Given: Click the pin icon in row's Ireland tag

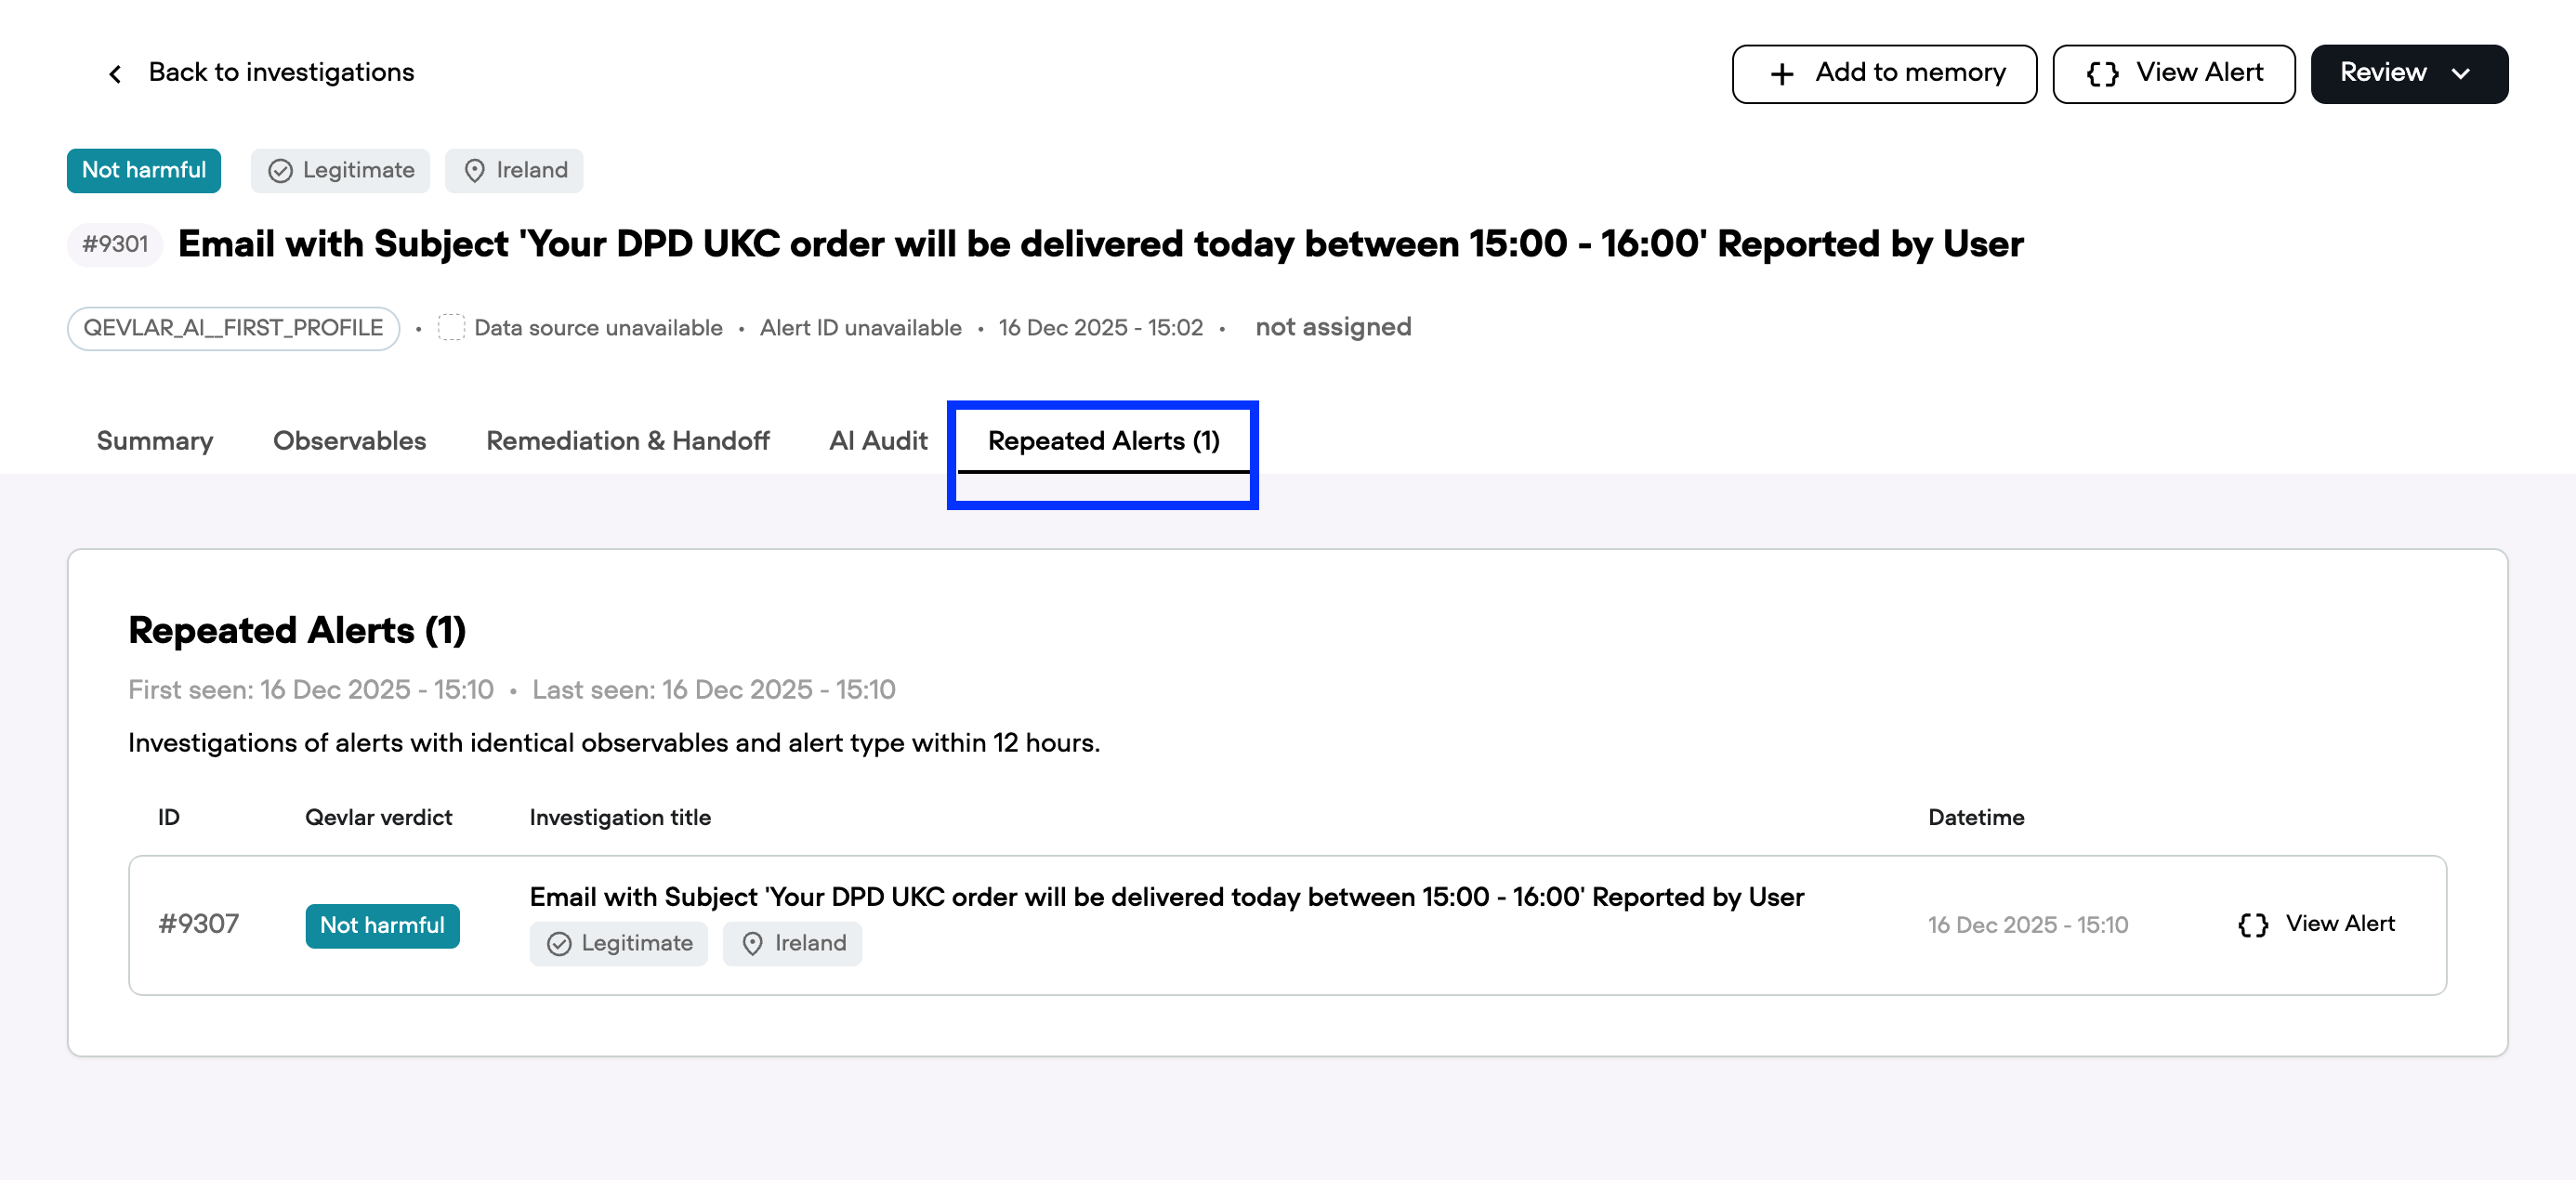Looking at the screenshot, I should click(753, 943).
